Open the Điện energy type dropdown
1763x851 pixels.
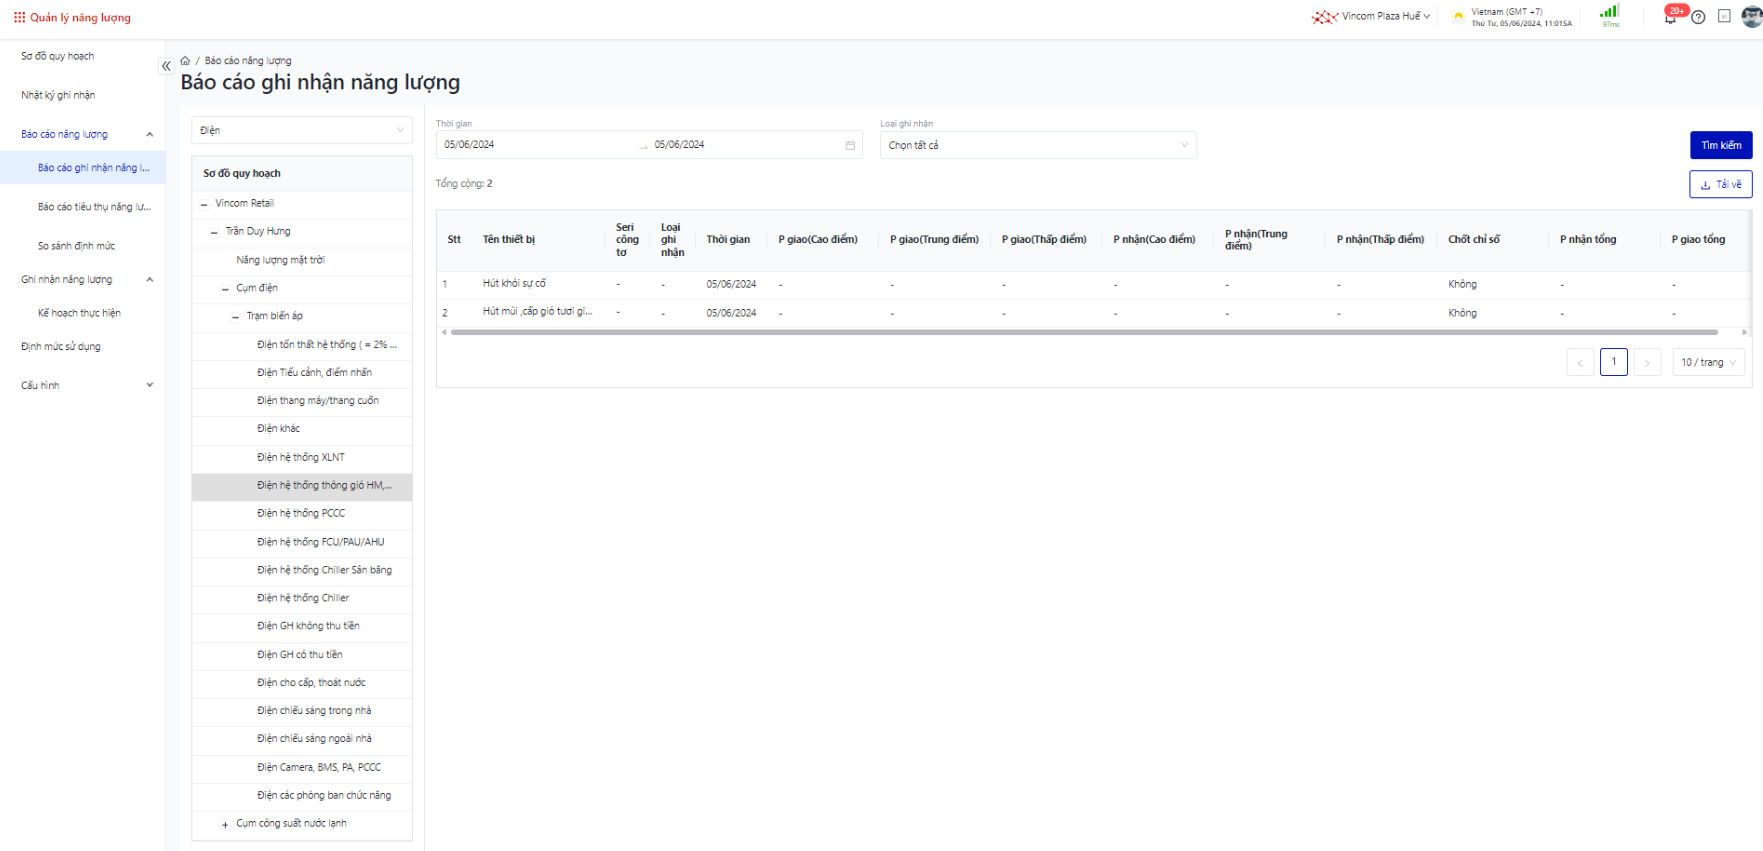point(301,130)
